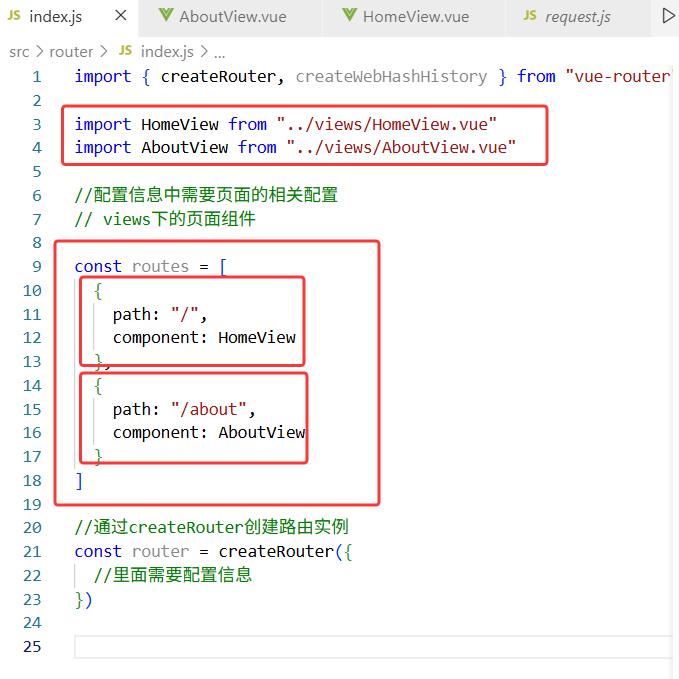679x679 pixels.
Task: Click the JS icon on request.js tab
Action: click(x=530, y=16)
